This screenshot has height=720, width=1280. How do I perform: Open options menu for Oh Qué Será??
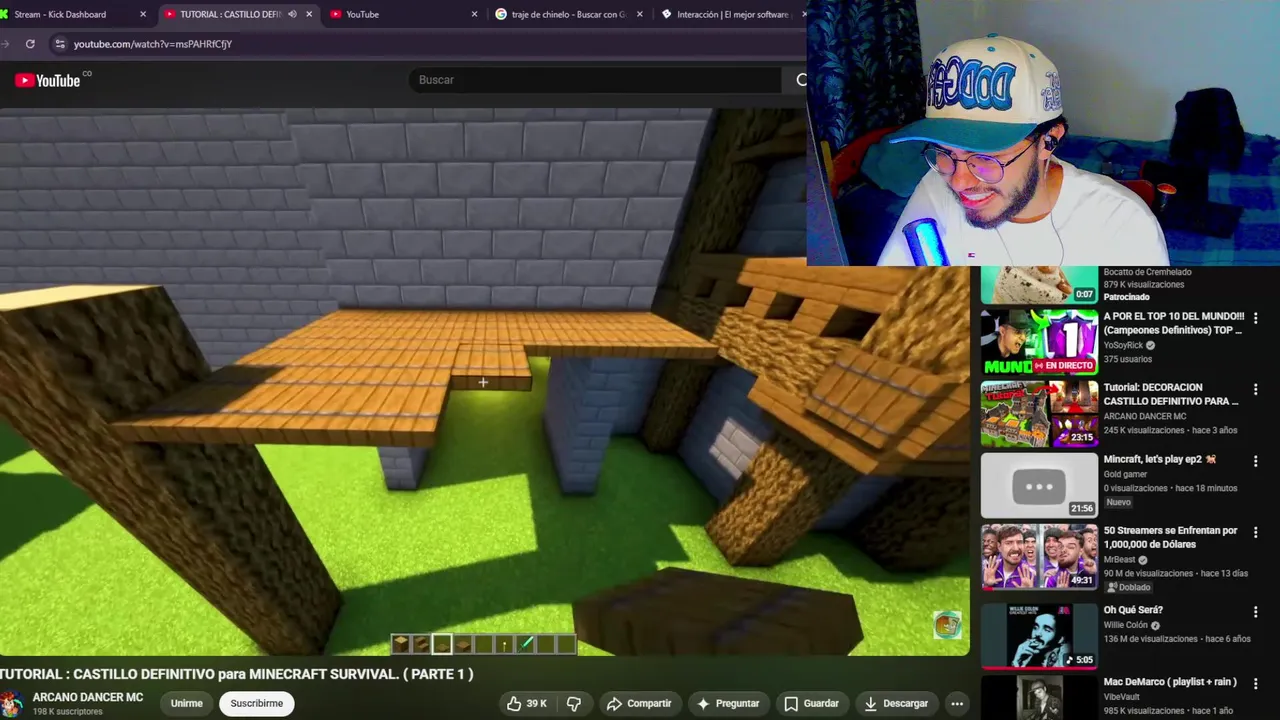click(x=1255, y=611)
